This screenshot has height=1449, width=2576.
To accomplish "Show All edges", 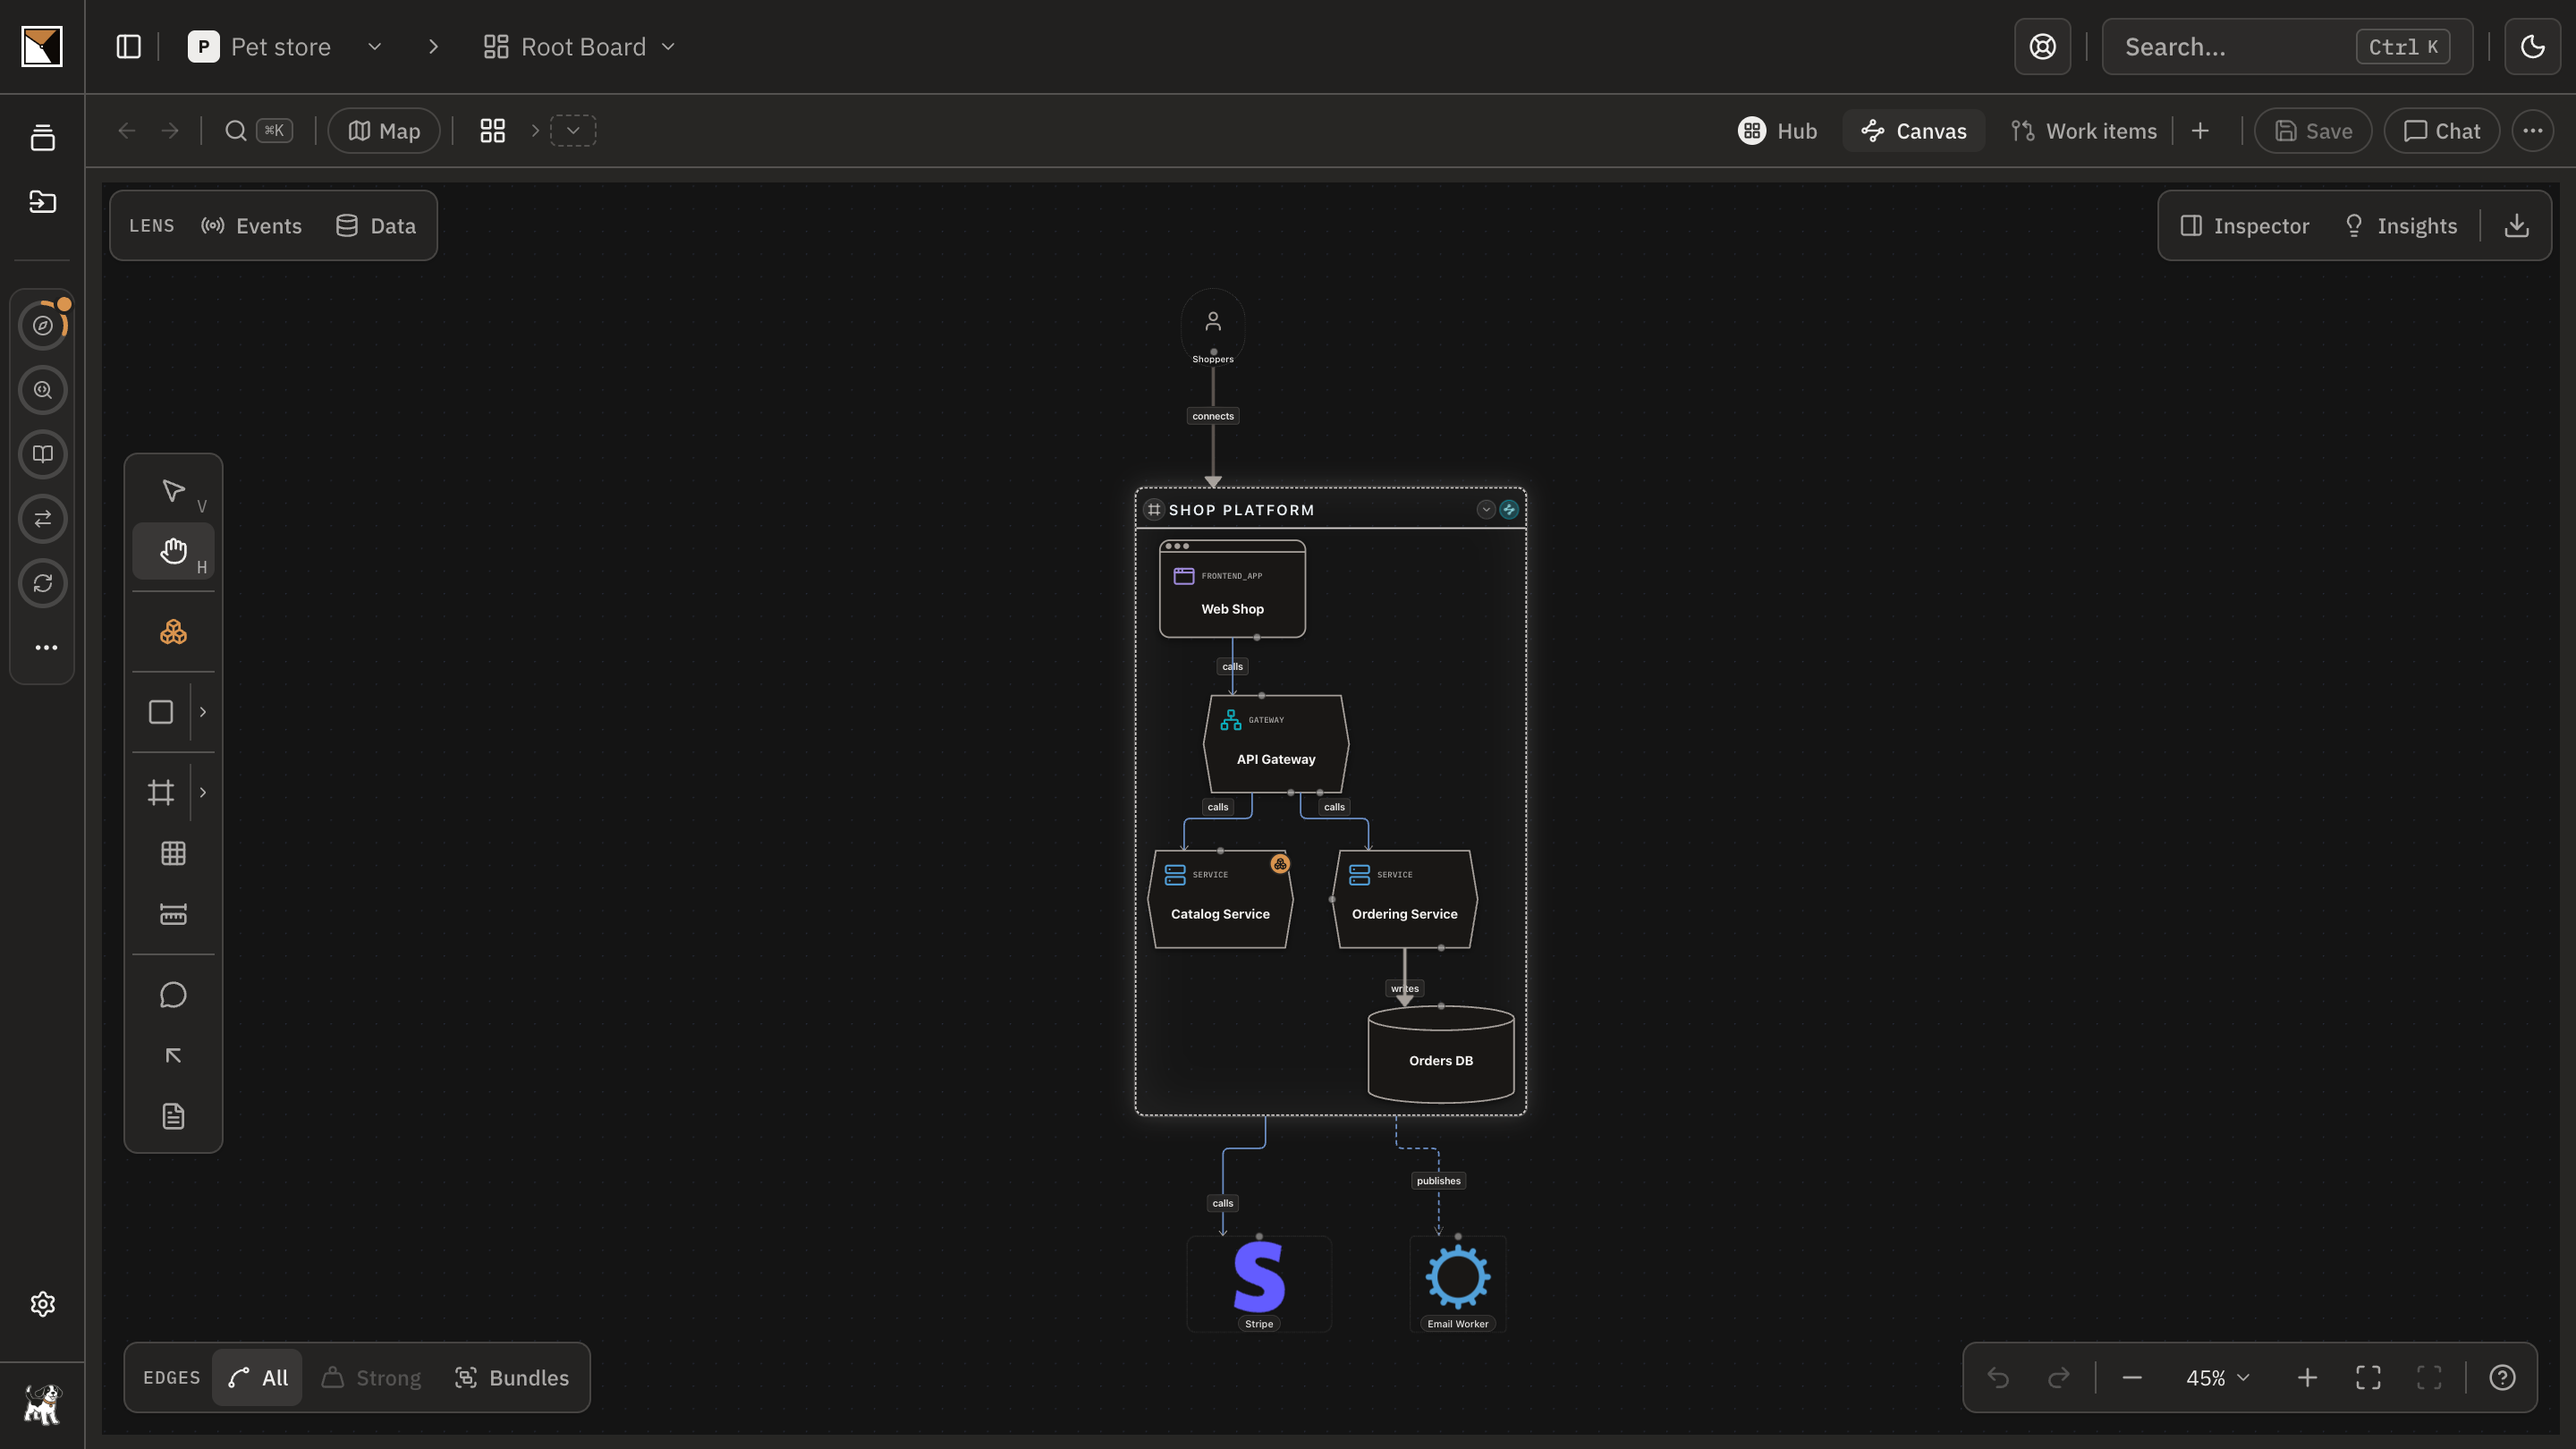I will [258, 1378].
